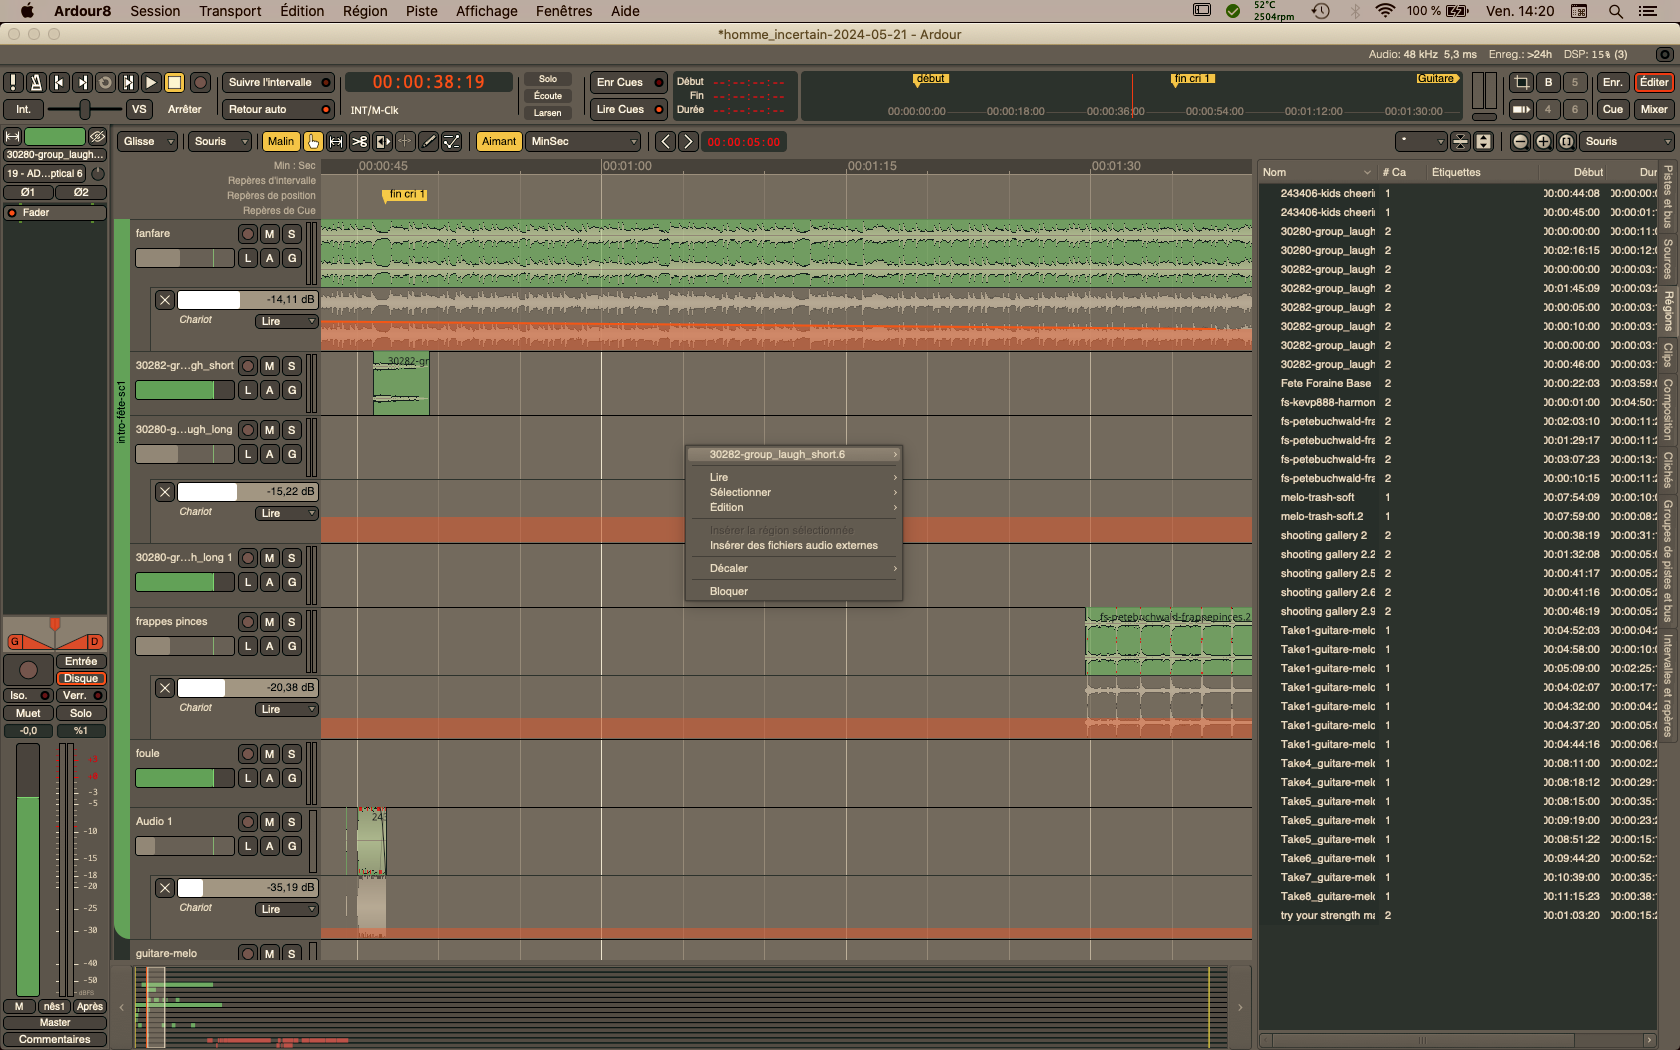
Task: Click zoom to session icon
Action: [x=1566, y=142]
